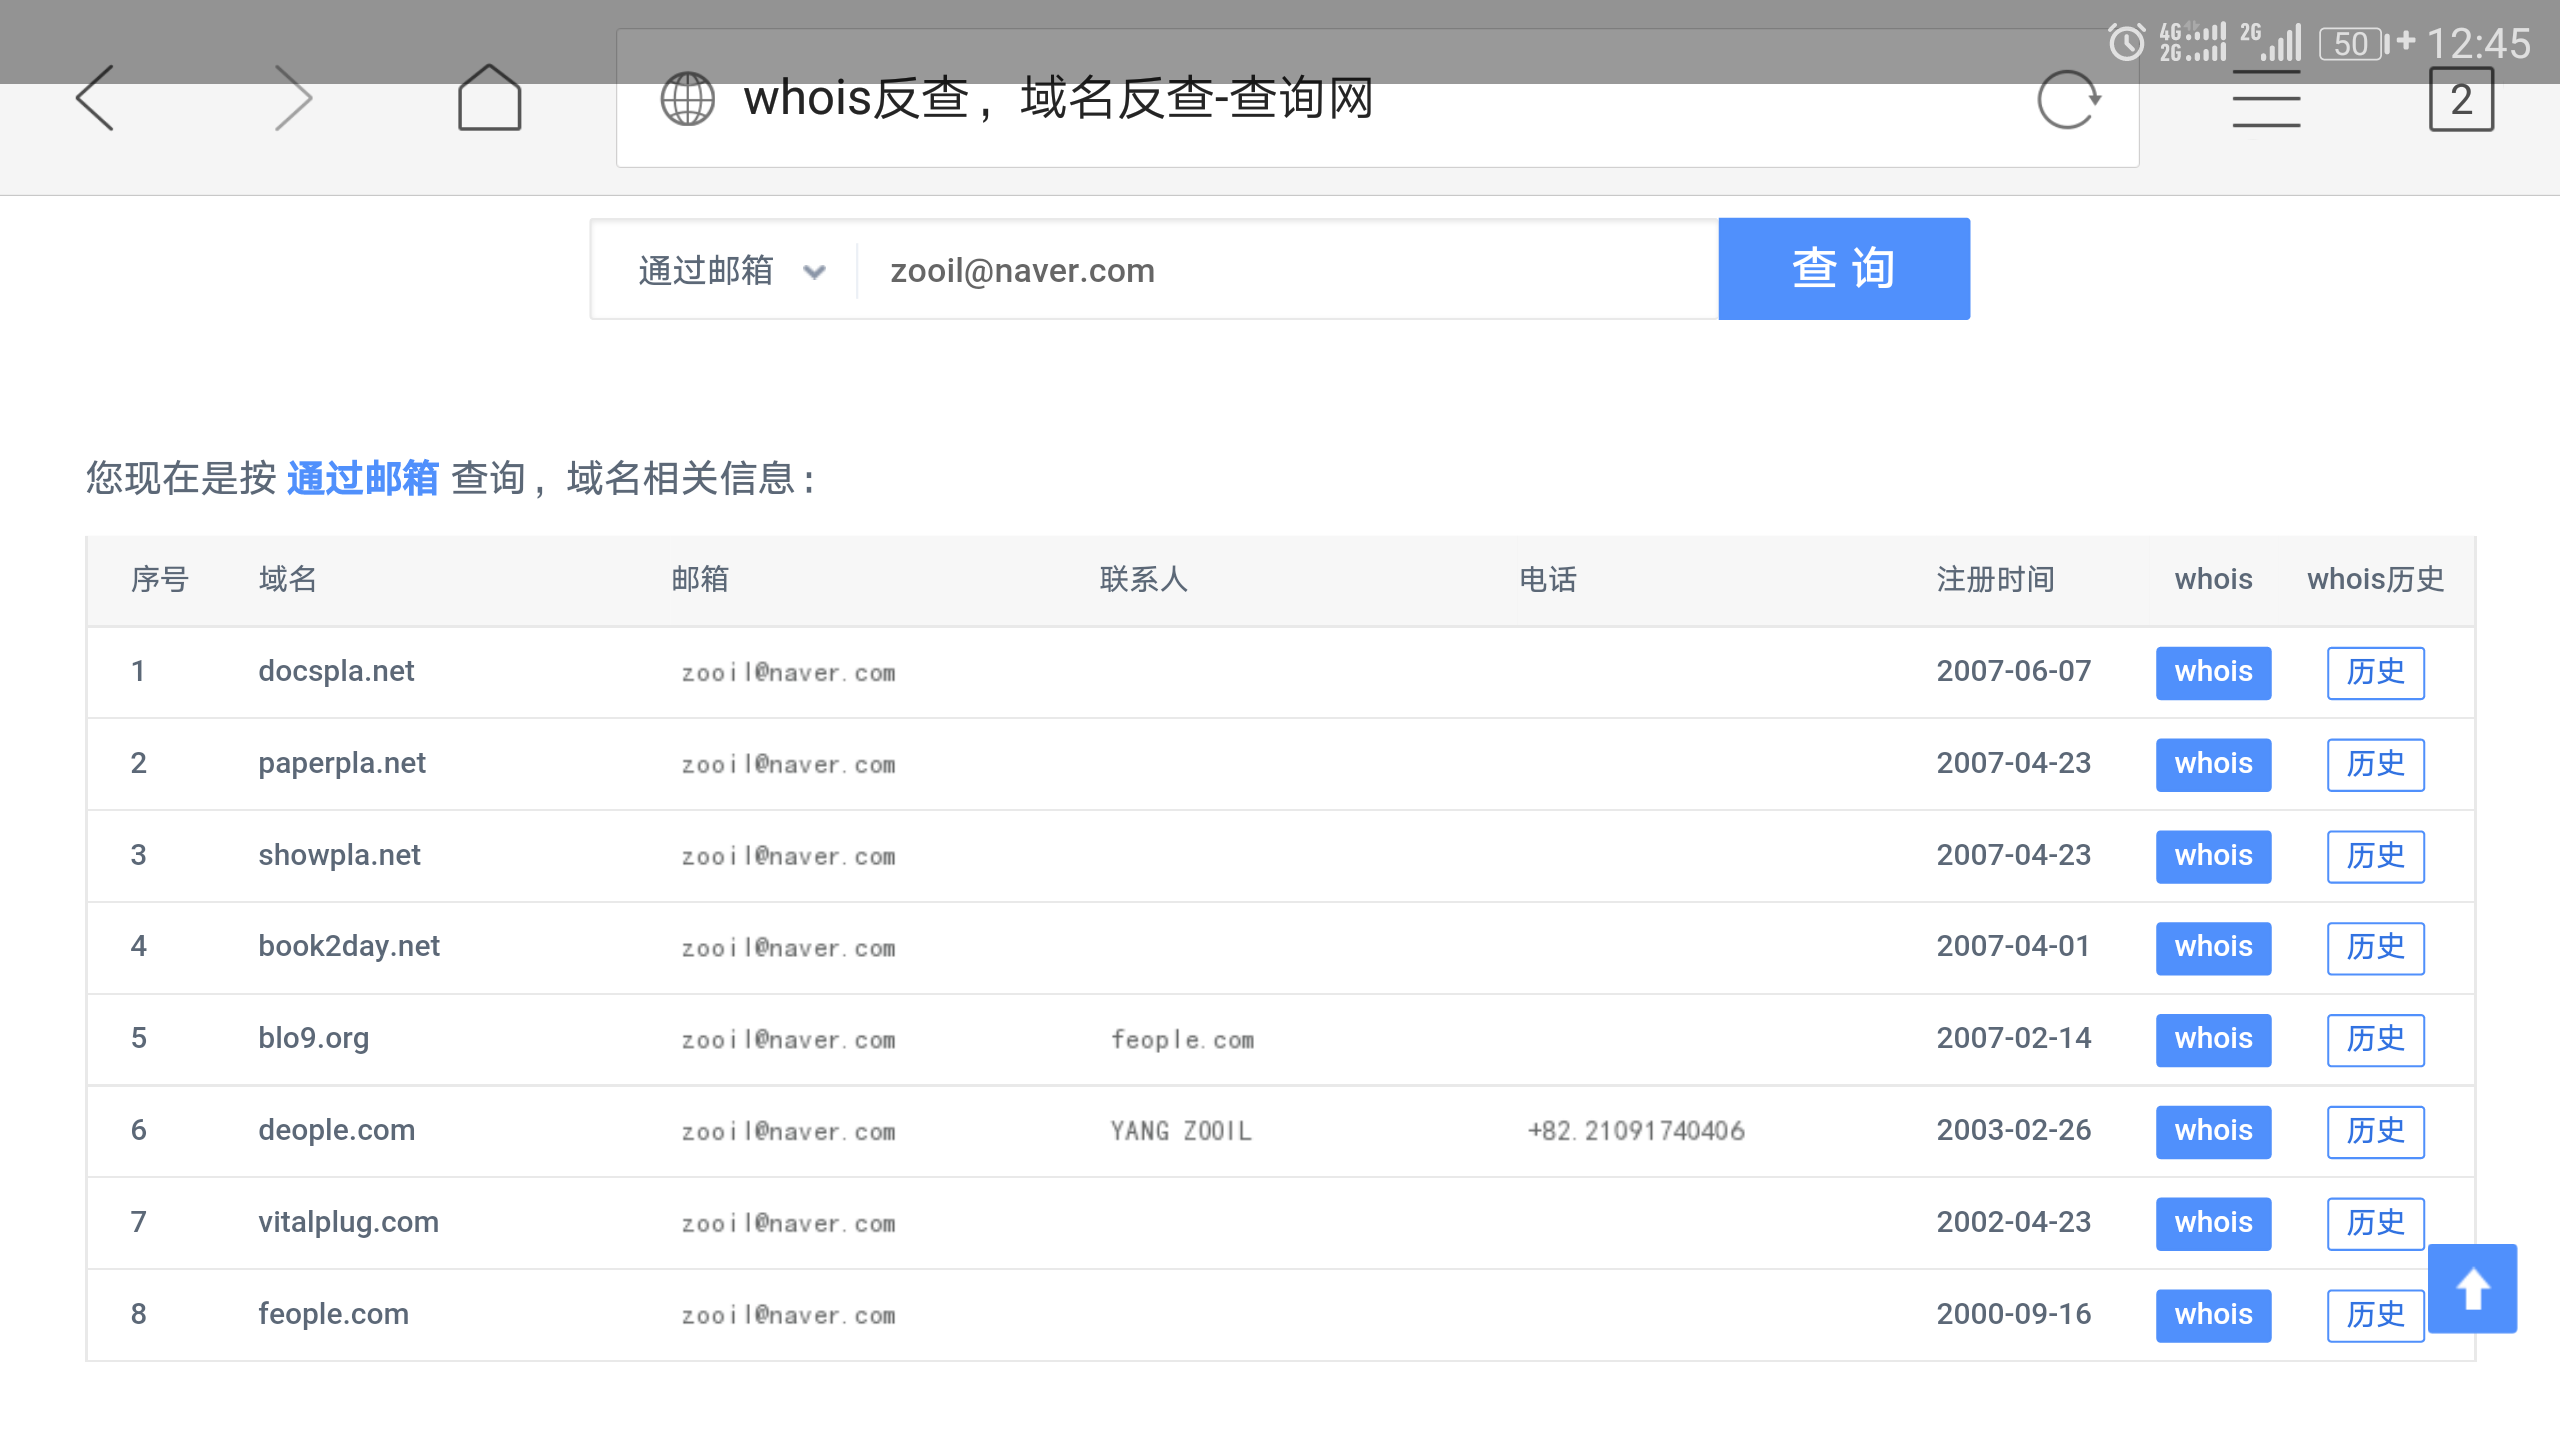Click the blue 通过邮箱 link in heading
This screenshot has width=2560, height=1440.
tap(362, 478)
